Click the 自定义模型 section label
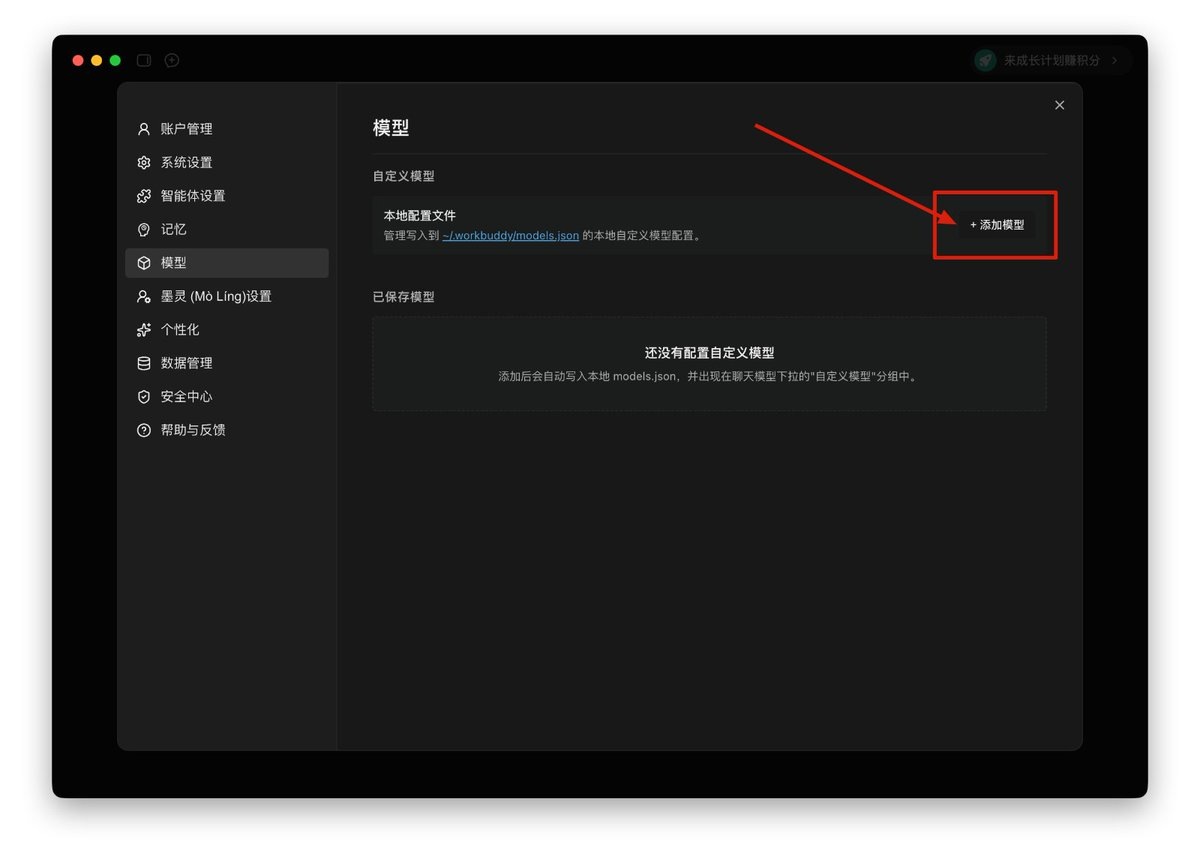The image size is (1200, 868). pos(404,176)
